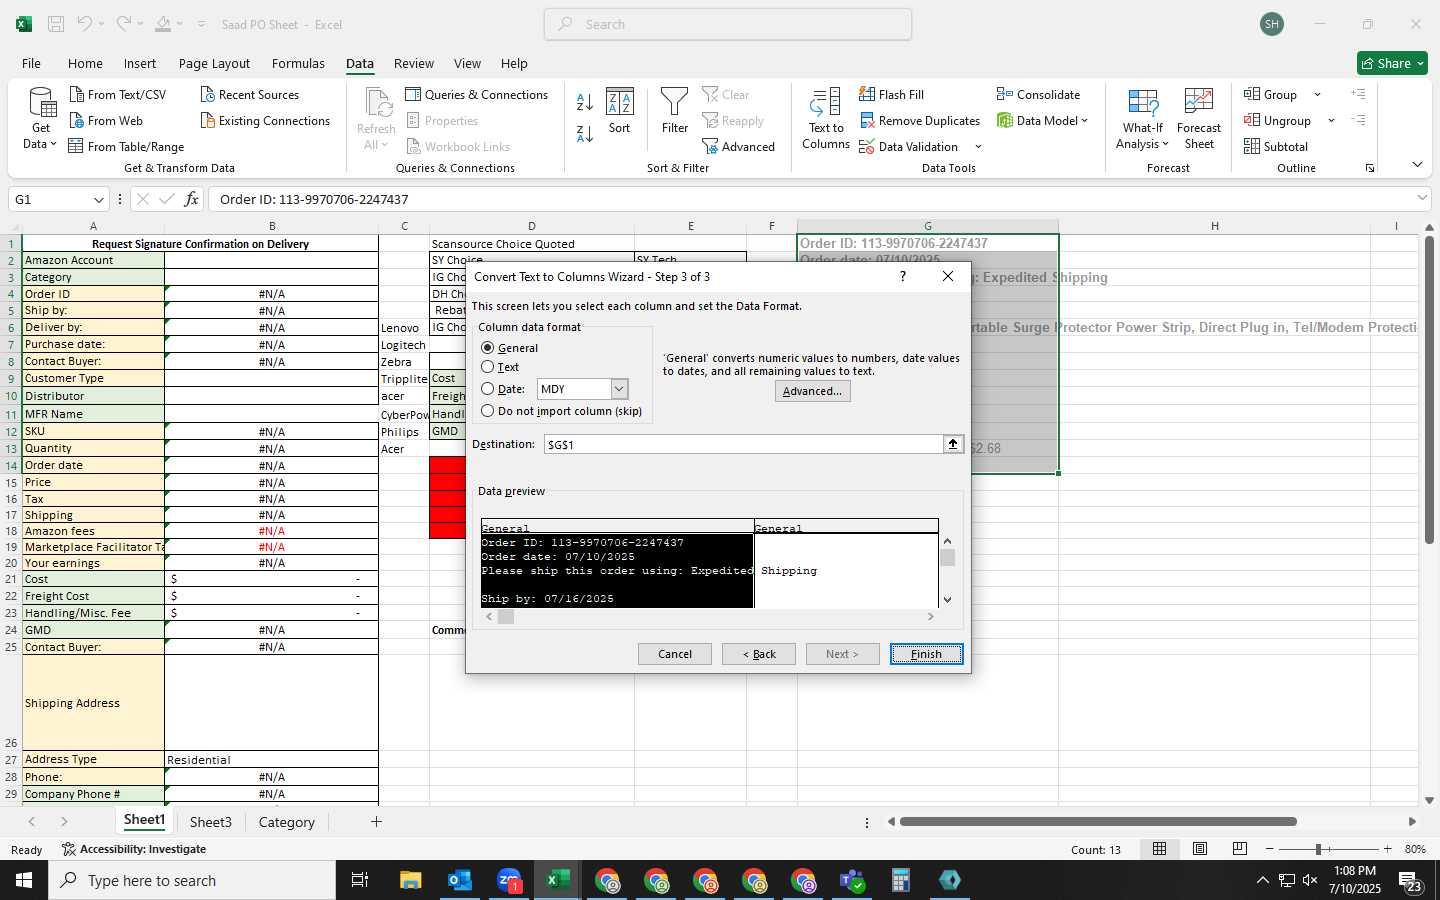Viewport: 1440px width, 900px height.
Task: Open the Data Validation dropdown arrow
Action: (978, 147)
